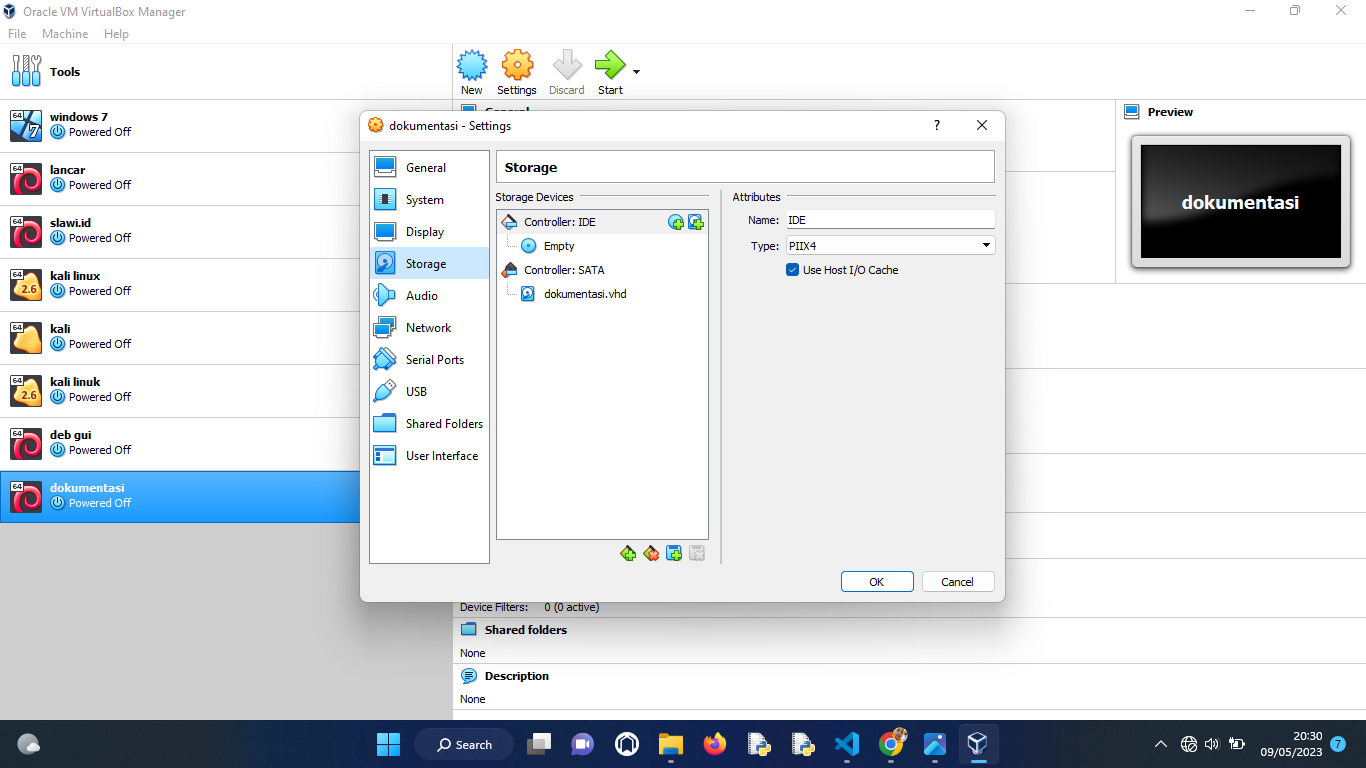Open the Help menu
The image size is (1366, 768).
tap(116, 34)
